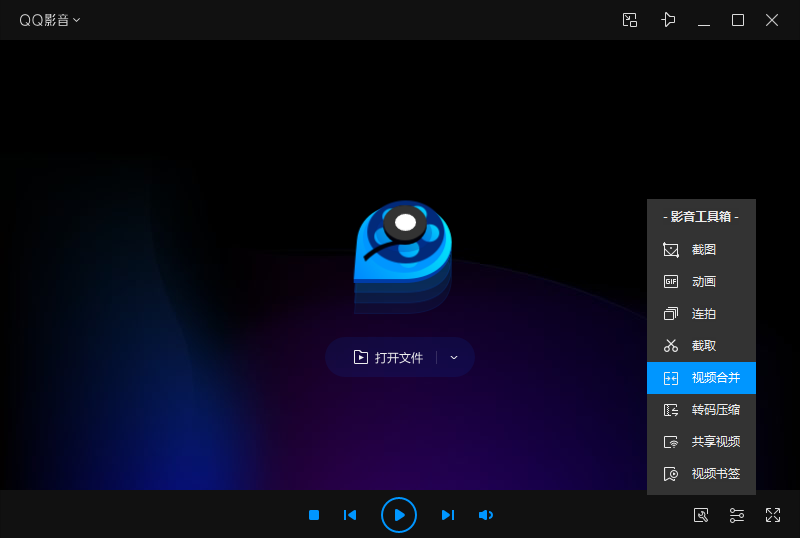800x538 pixels.
Task: Start playback with the play button
Action: pyautogui.click(x=399, y=515)
